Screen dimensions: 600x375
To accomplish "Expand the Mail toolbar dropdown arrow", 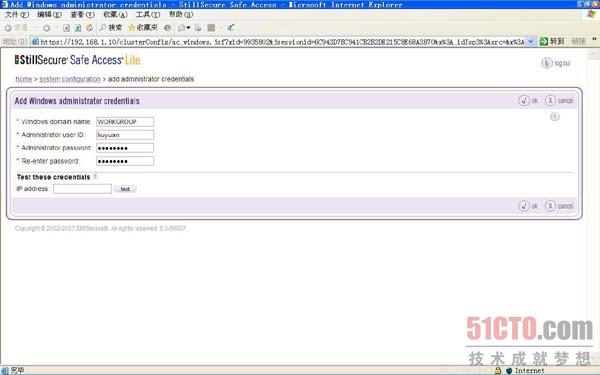I will tap(189, 28).
